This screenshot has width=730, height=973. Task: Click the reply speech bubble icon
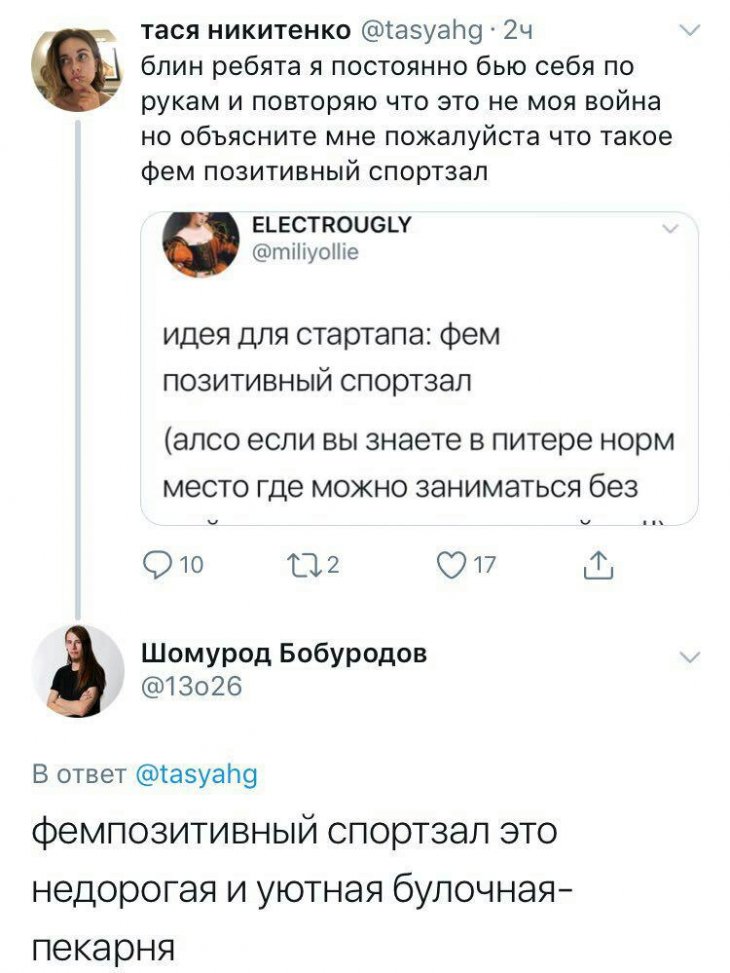click(158, 567)
